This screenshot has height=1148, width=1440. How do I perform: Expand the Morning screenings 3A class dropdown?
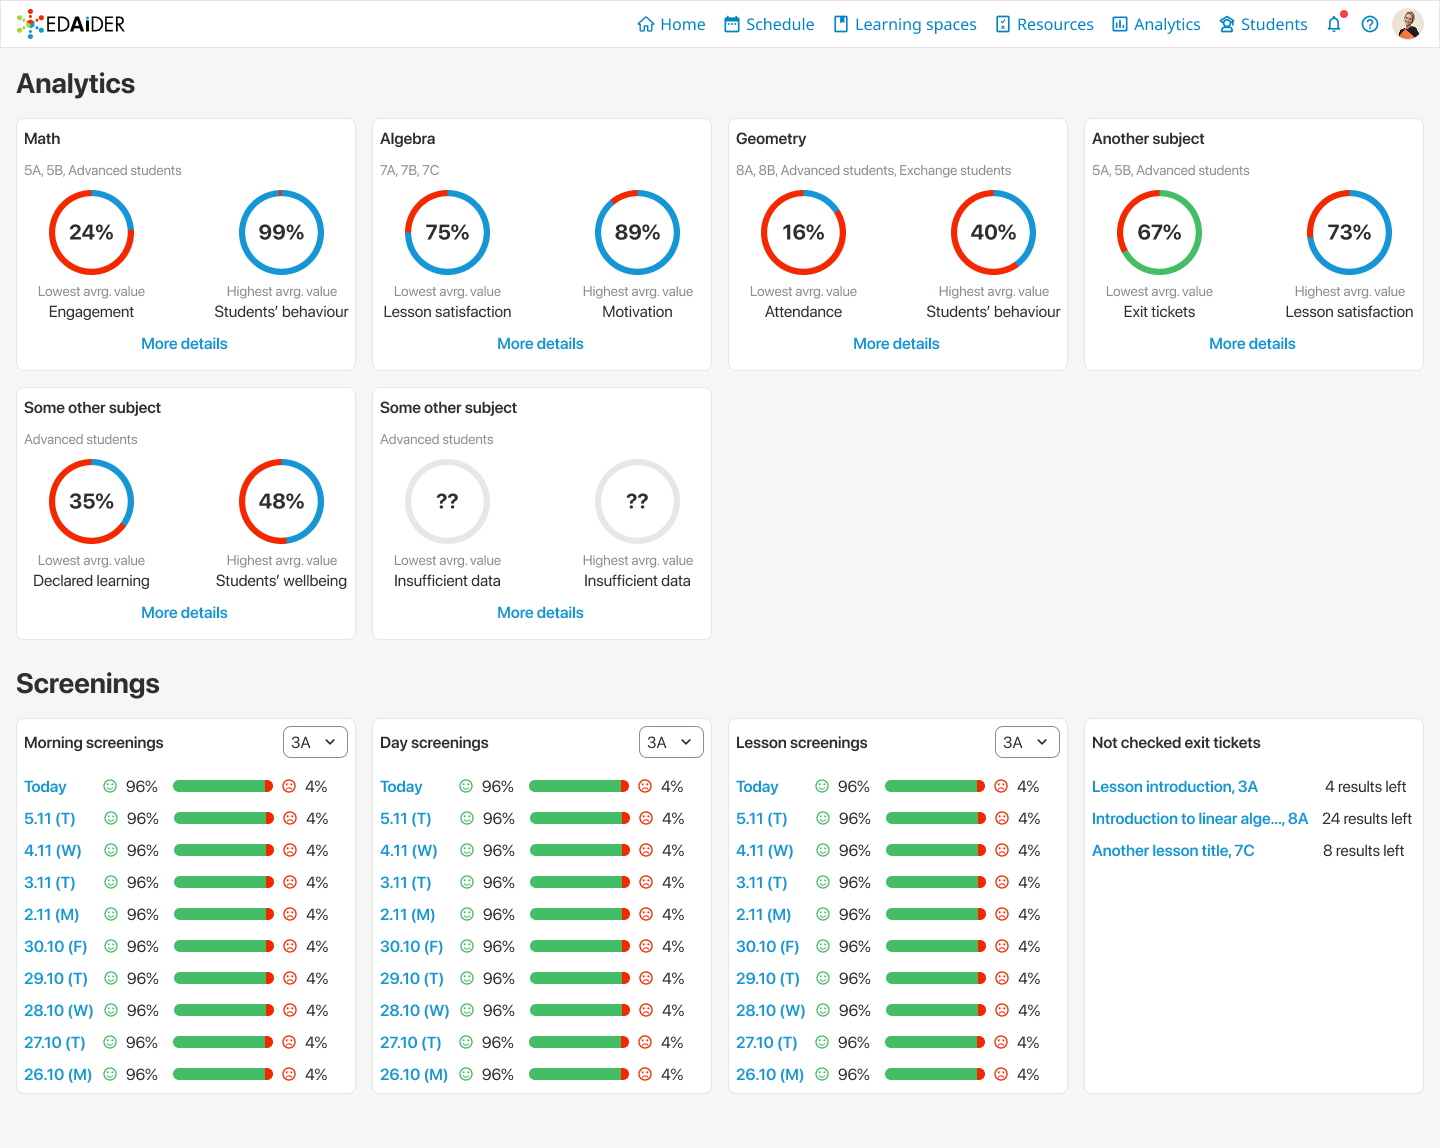click(x=315, y=742)
